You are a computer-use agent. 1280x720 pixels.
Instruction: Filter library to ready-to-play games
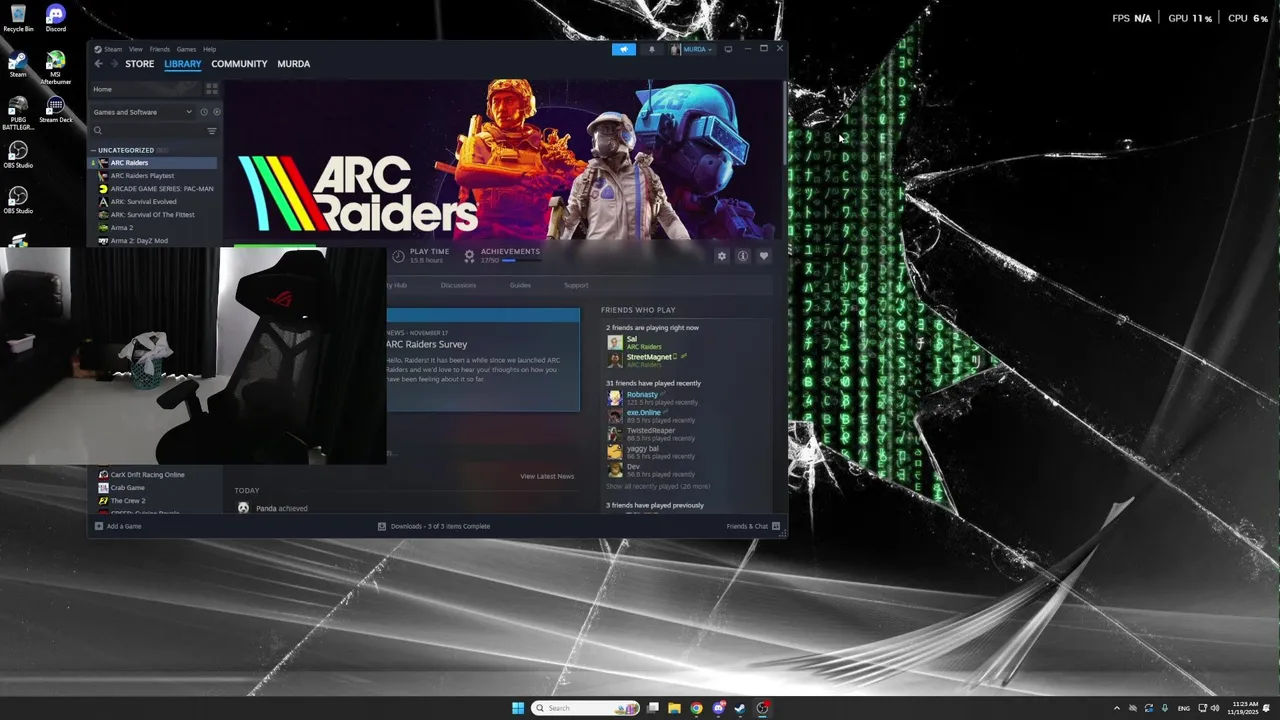coord(216,112)
